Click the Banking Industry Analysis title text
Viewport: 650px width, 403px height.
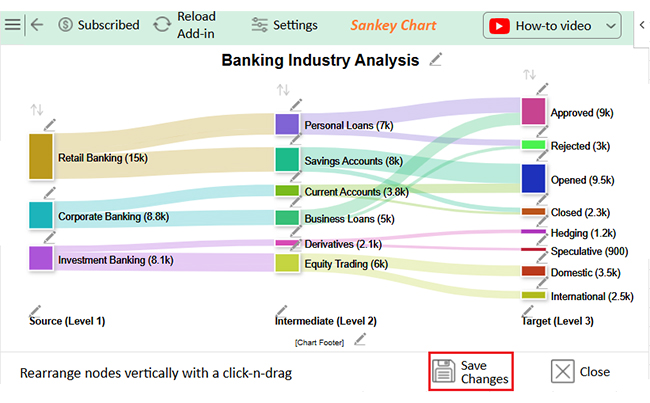[320, 61]
